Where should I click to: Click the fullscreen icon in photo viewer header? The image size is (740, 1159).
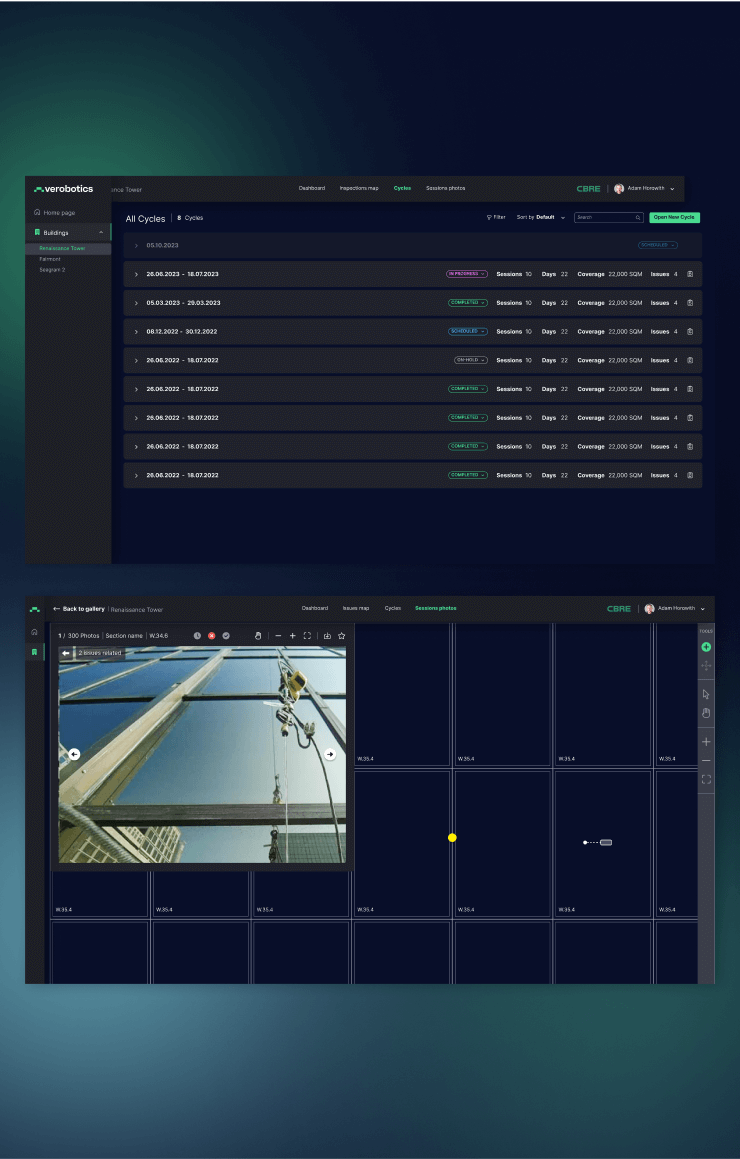pos(307,636)
